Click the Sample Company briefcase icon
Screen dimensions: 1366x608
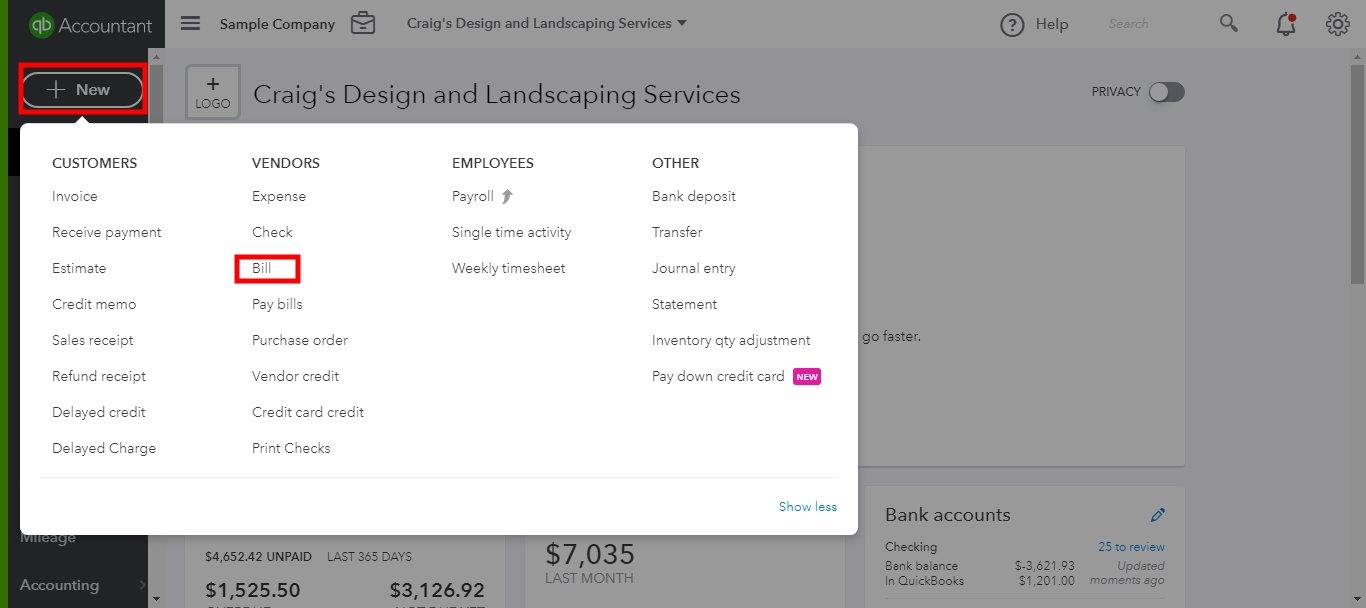click(363, 22)
